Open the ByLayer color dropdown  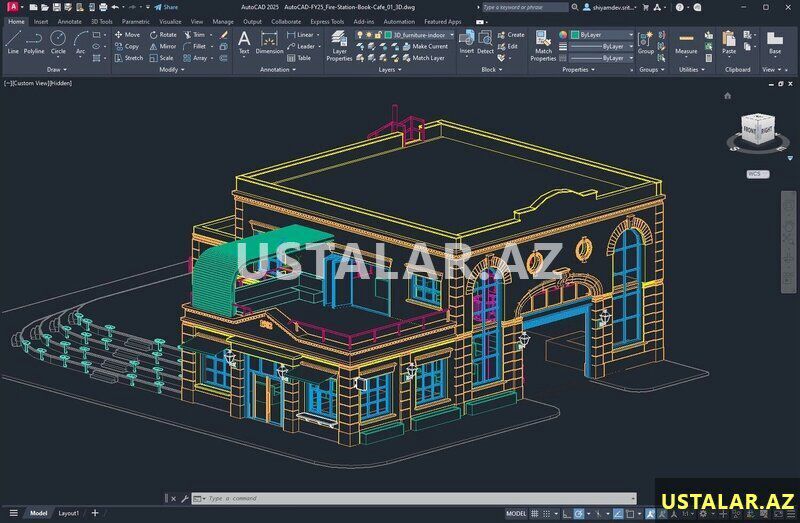tap(602, 35)
